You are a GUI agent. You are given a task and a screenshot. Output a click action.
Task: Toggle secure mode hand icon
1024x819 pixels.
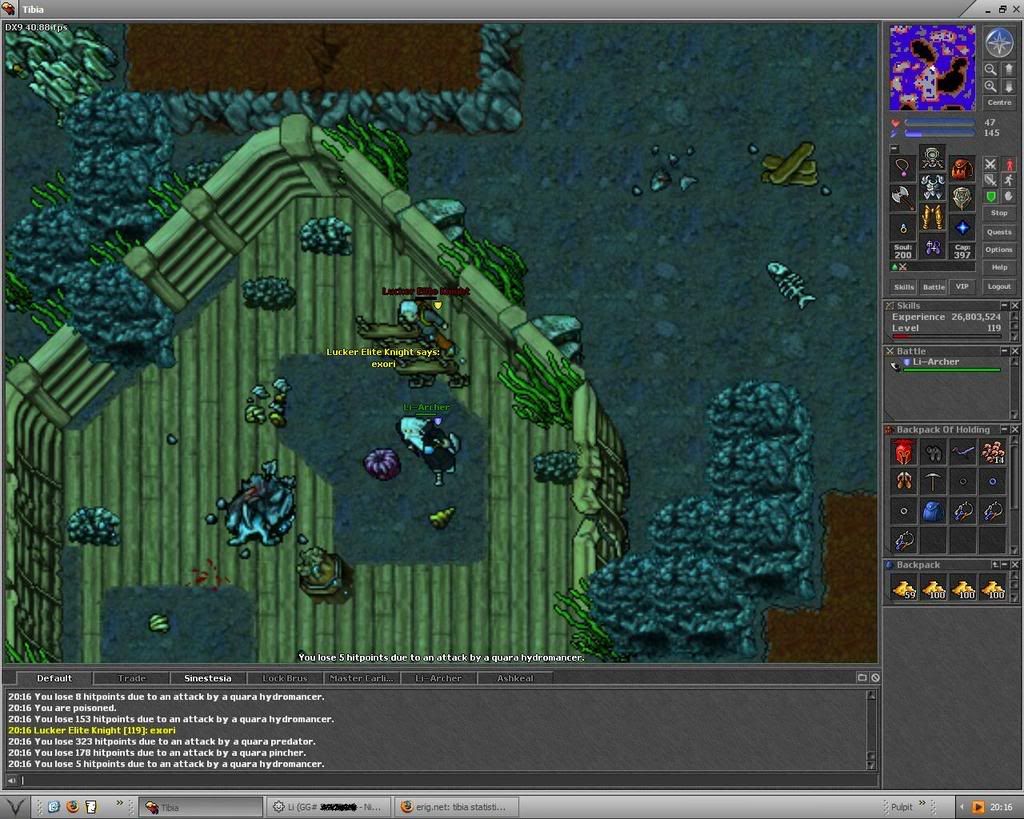1008,196
